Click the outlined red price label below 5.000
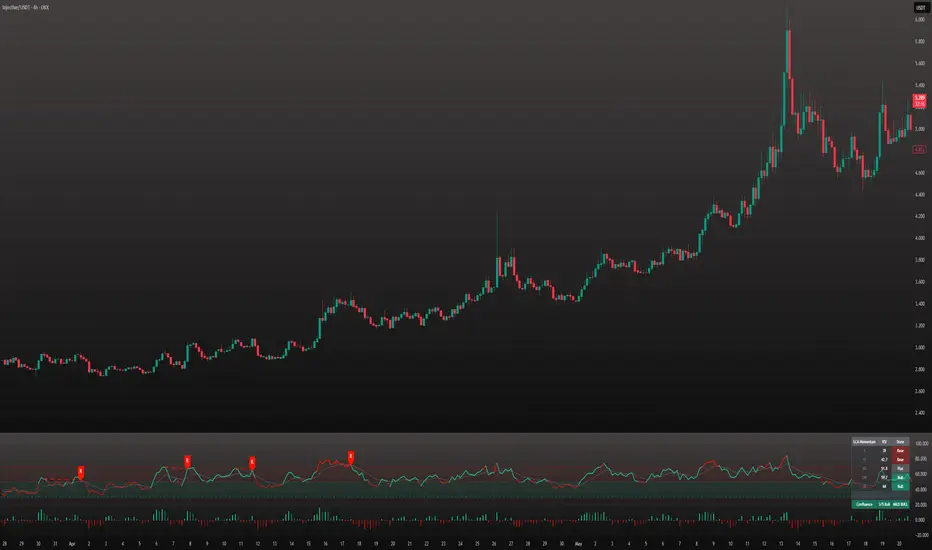932x550 pixels. [x=919, y=150]
